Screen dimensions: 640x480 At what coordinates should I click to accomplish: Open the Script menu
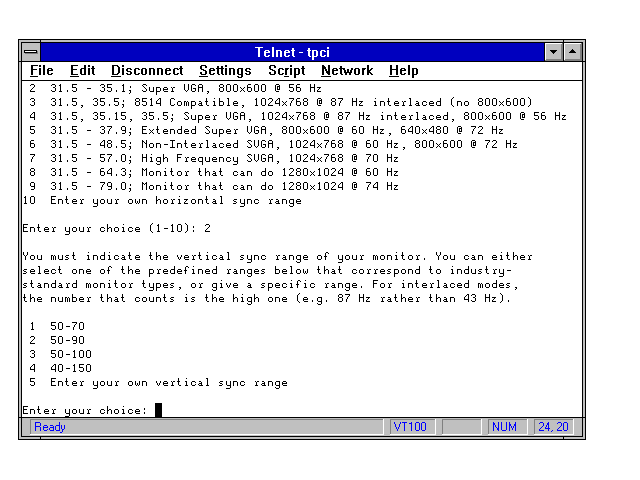click(x=286, y=71)
